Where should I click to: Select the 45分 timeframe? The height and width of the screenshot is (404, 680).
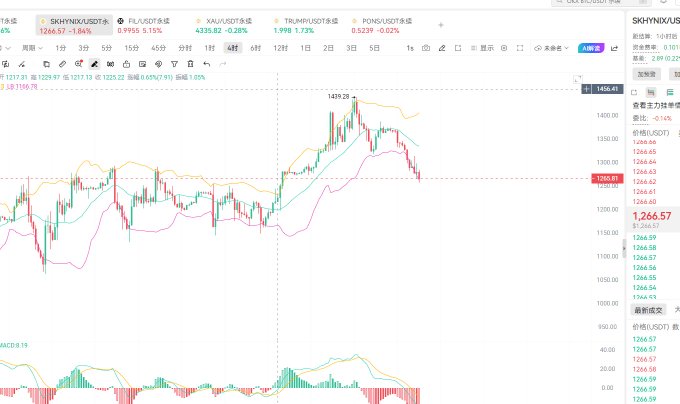tap(158, 48)
